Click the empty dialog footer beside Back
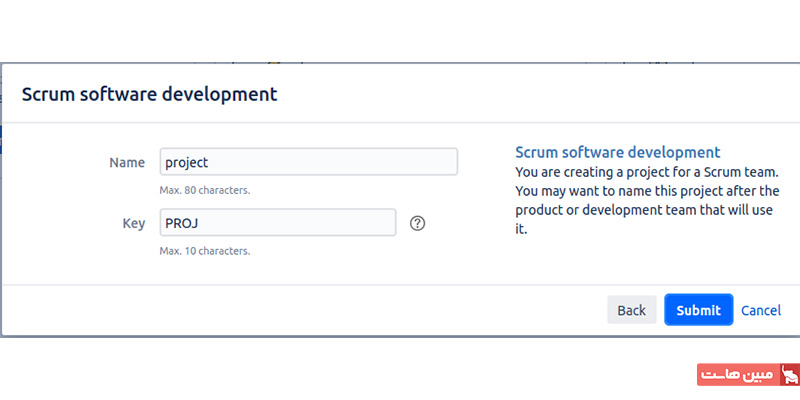 coord(304,310)
